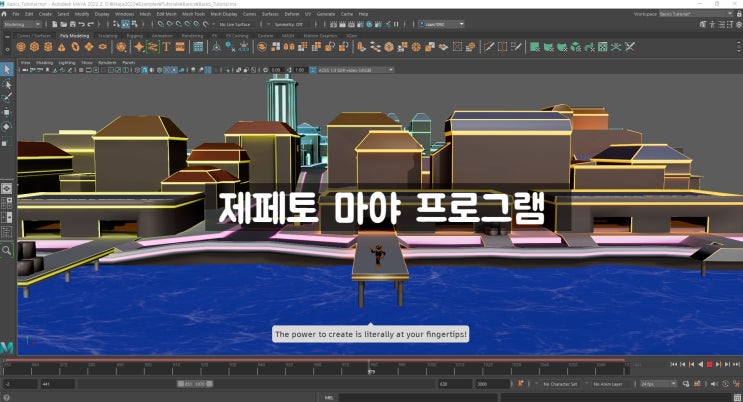The width and height of the screenshot is (743, 402).
Task: Create a polygon cone from shelf
Action: [62, 47]
